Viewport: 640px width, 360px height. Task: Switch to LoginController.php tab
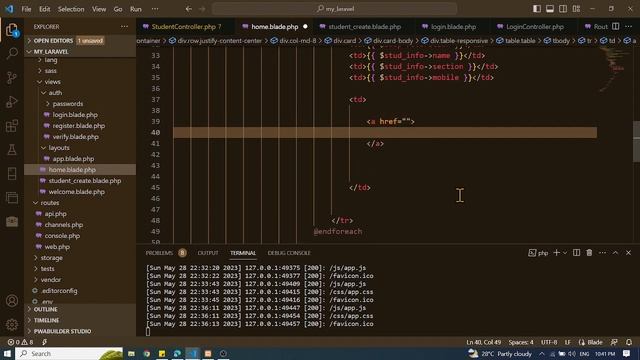click(x=535, y=27)
